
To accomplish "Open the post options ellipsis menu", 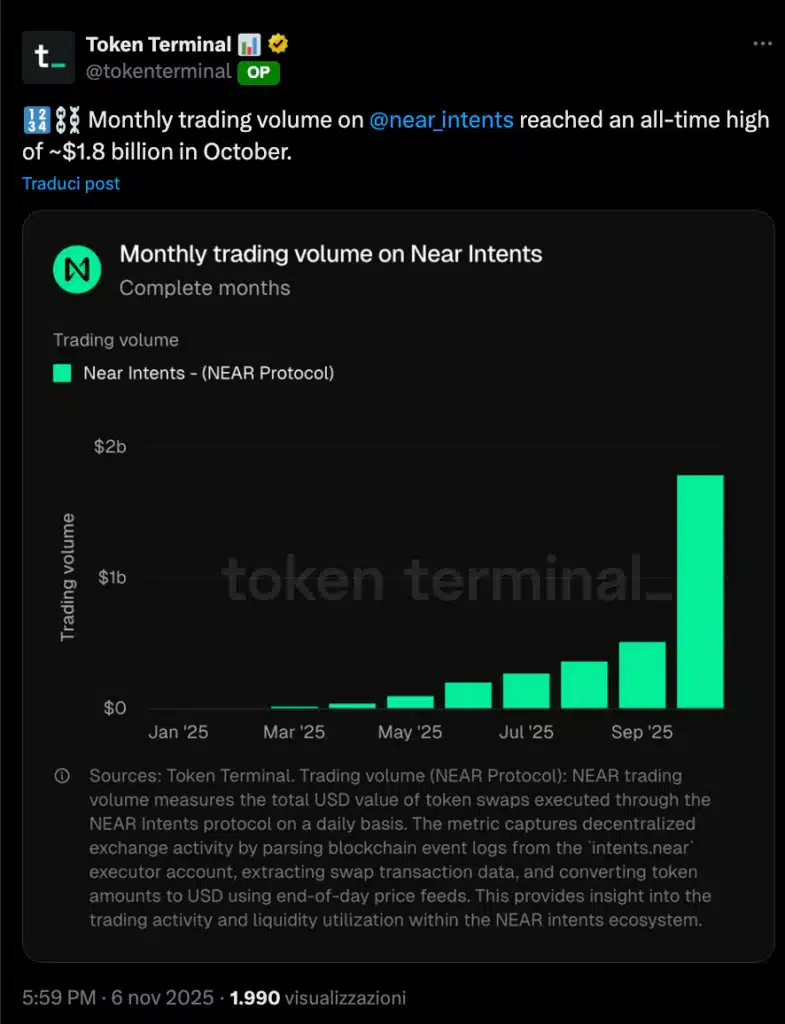I will [762, 42].
